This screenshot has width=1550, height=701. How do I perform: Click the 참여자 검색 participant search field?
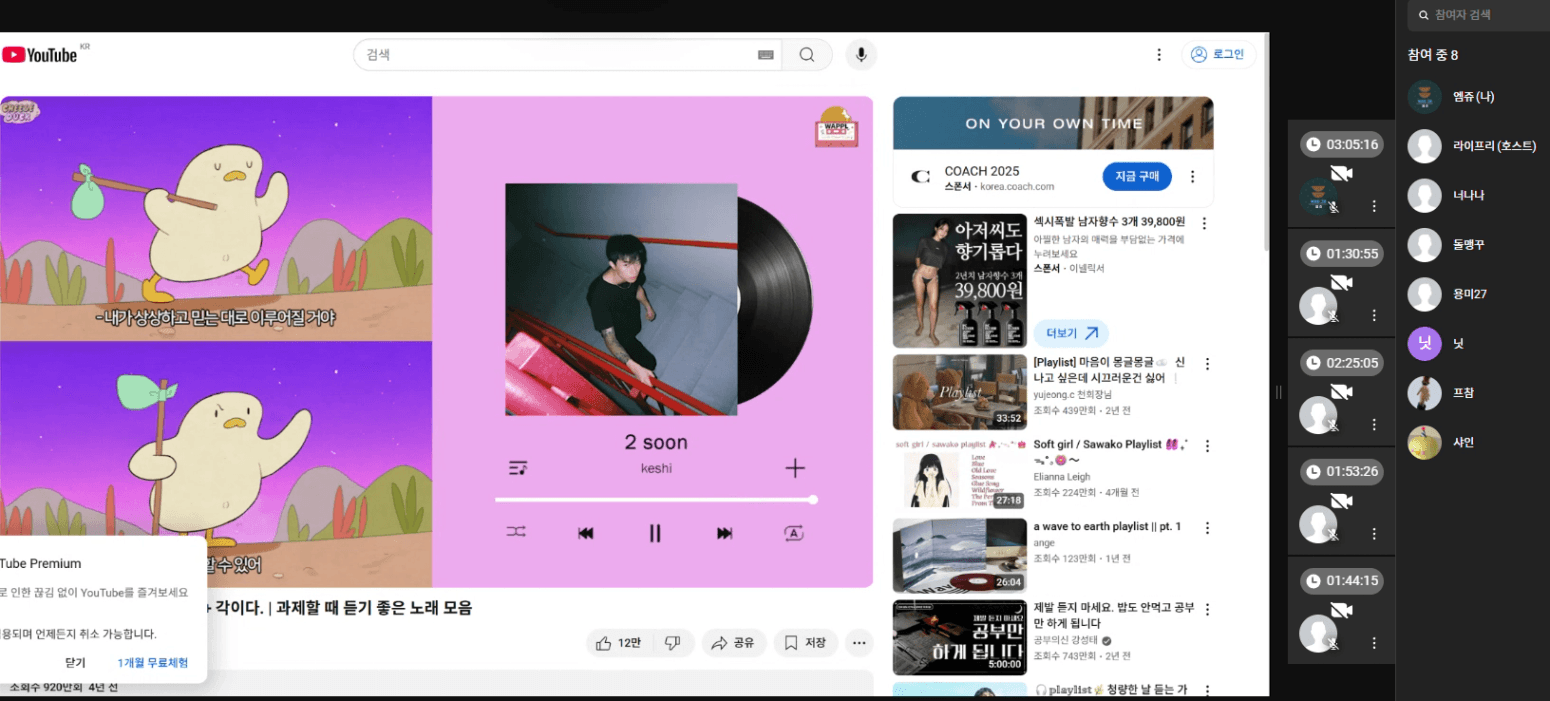[1479, 15]
